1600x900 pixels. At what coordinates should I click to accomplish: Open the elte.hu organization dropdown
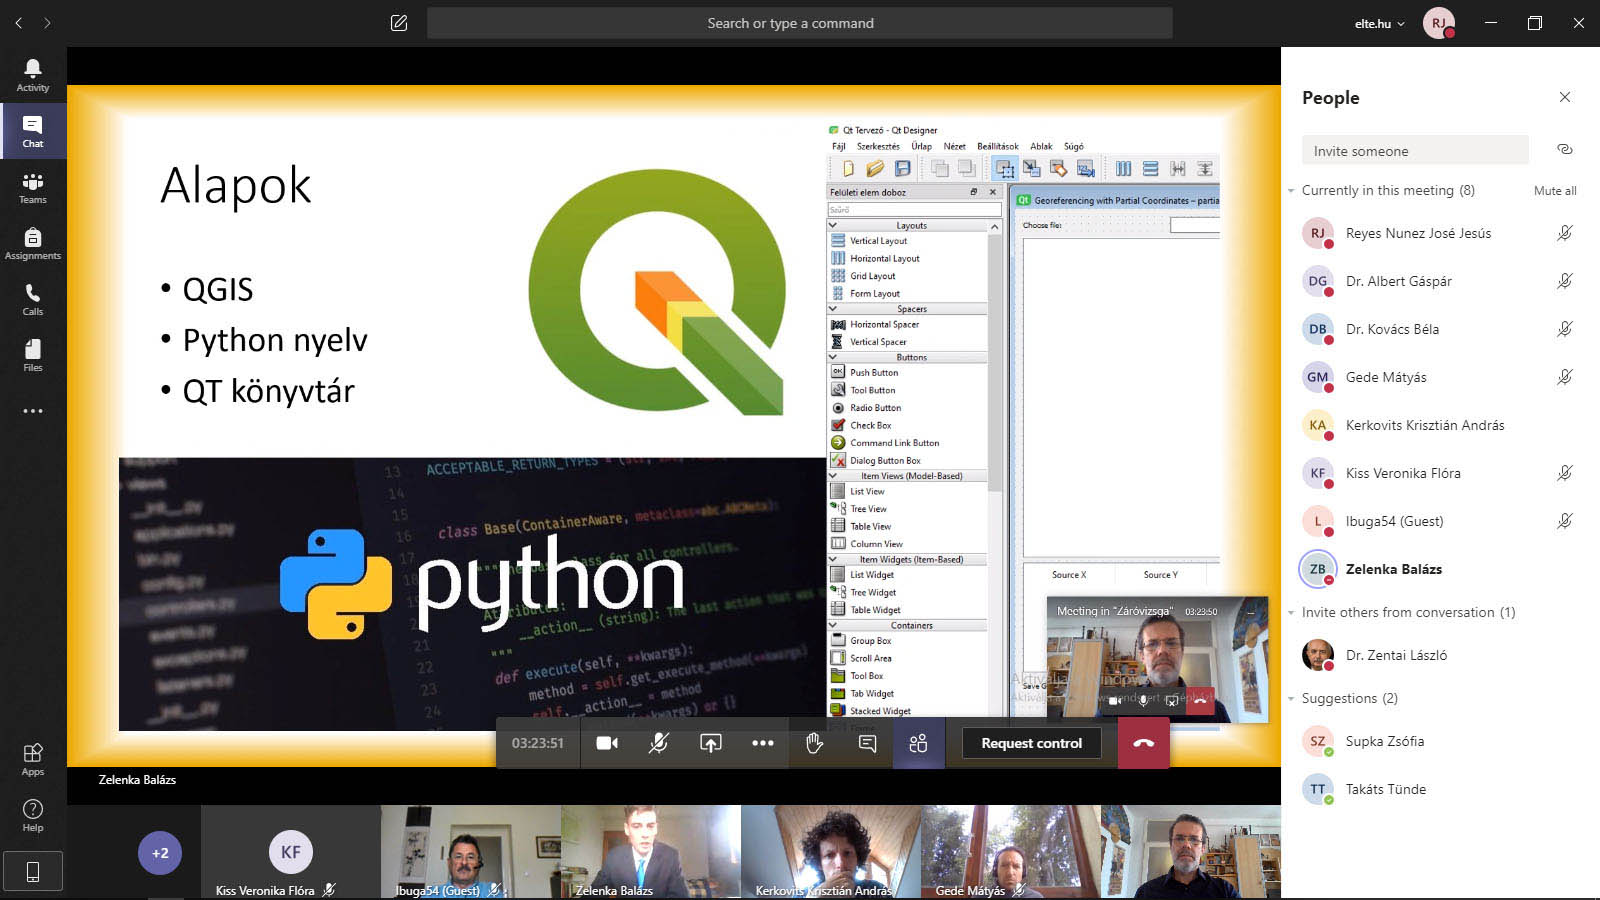[1379, 23]
